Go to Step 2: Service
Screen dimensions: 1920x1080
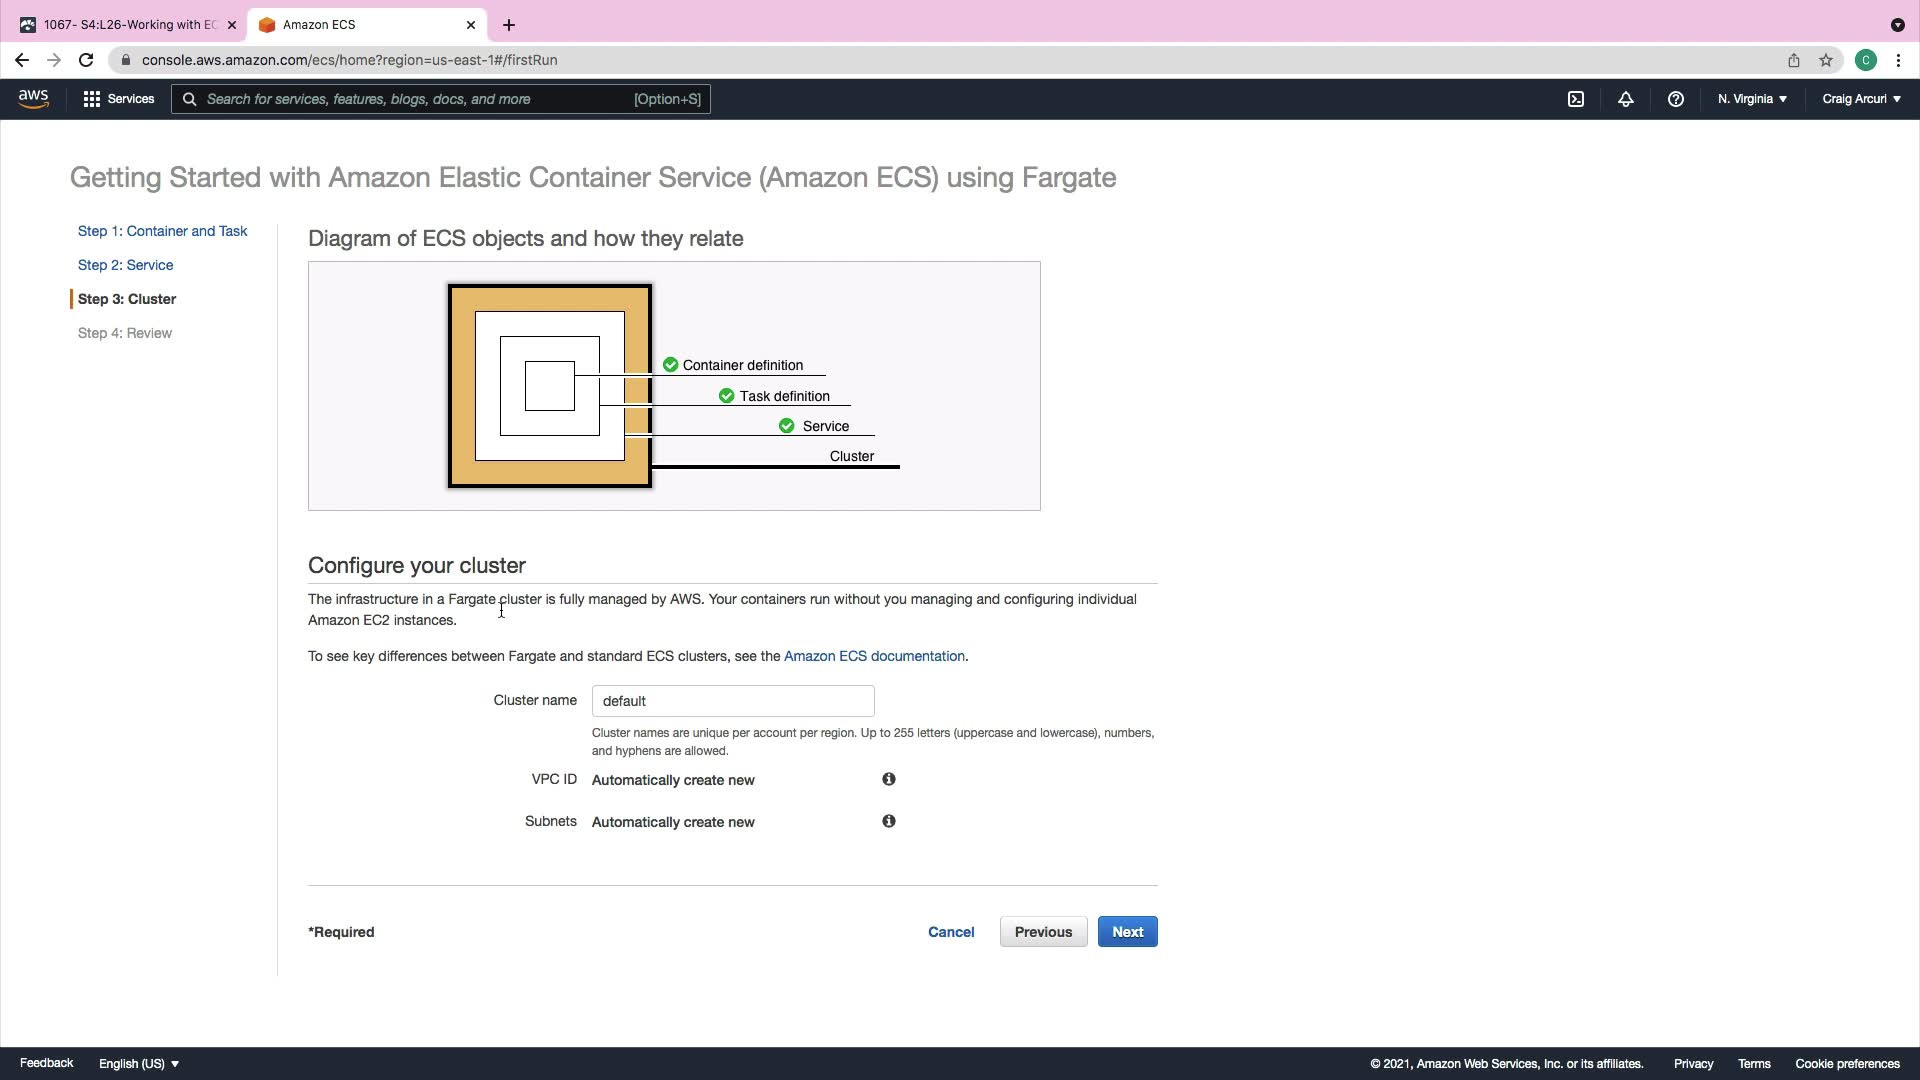(x=126, y=265)
